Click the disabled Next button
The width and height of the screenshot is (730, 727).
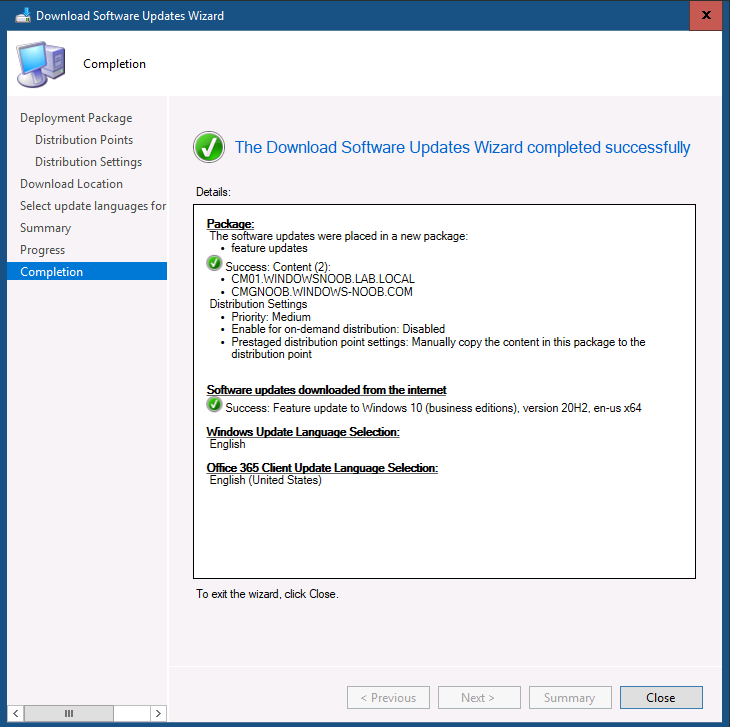coord(479,697)
